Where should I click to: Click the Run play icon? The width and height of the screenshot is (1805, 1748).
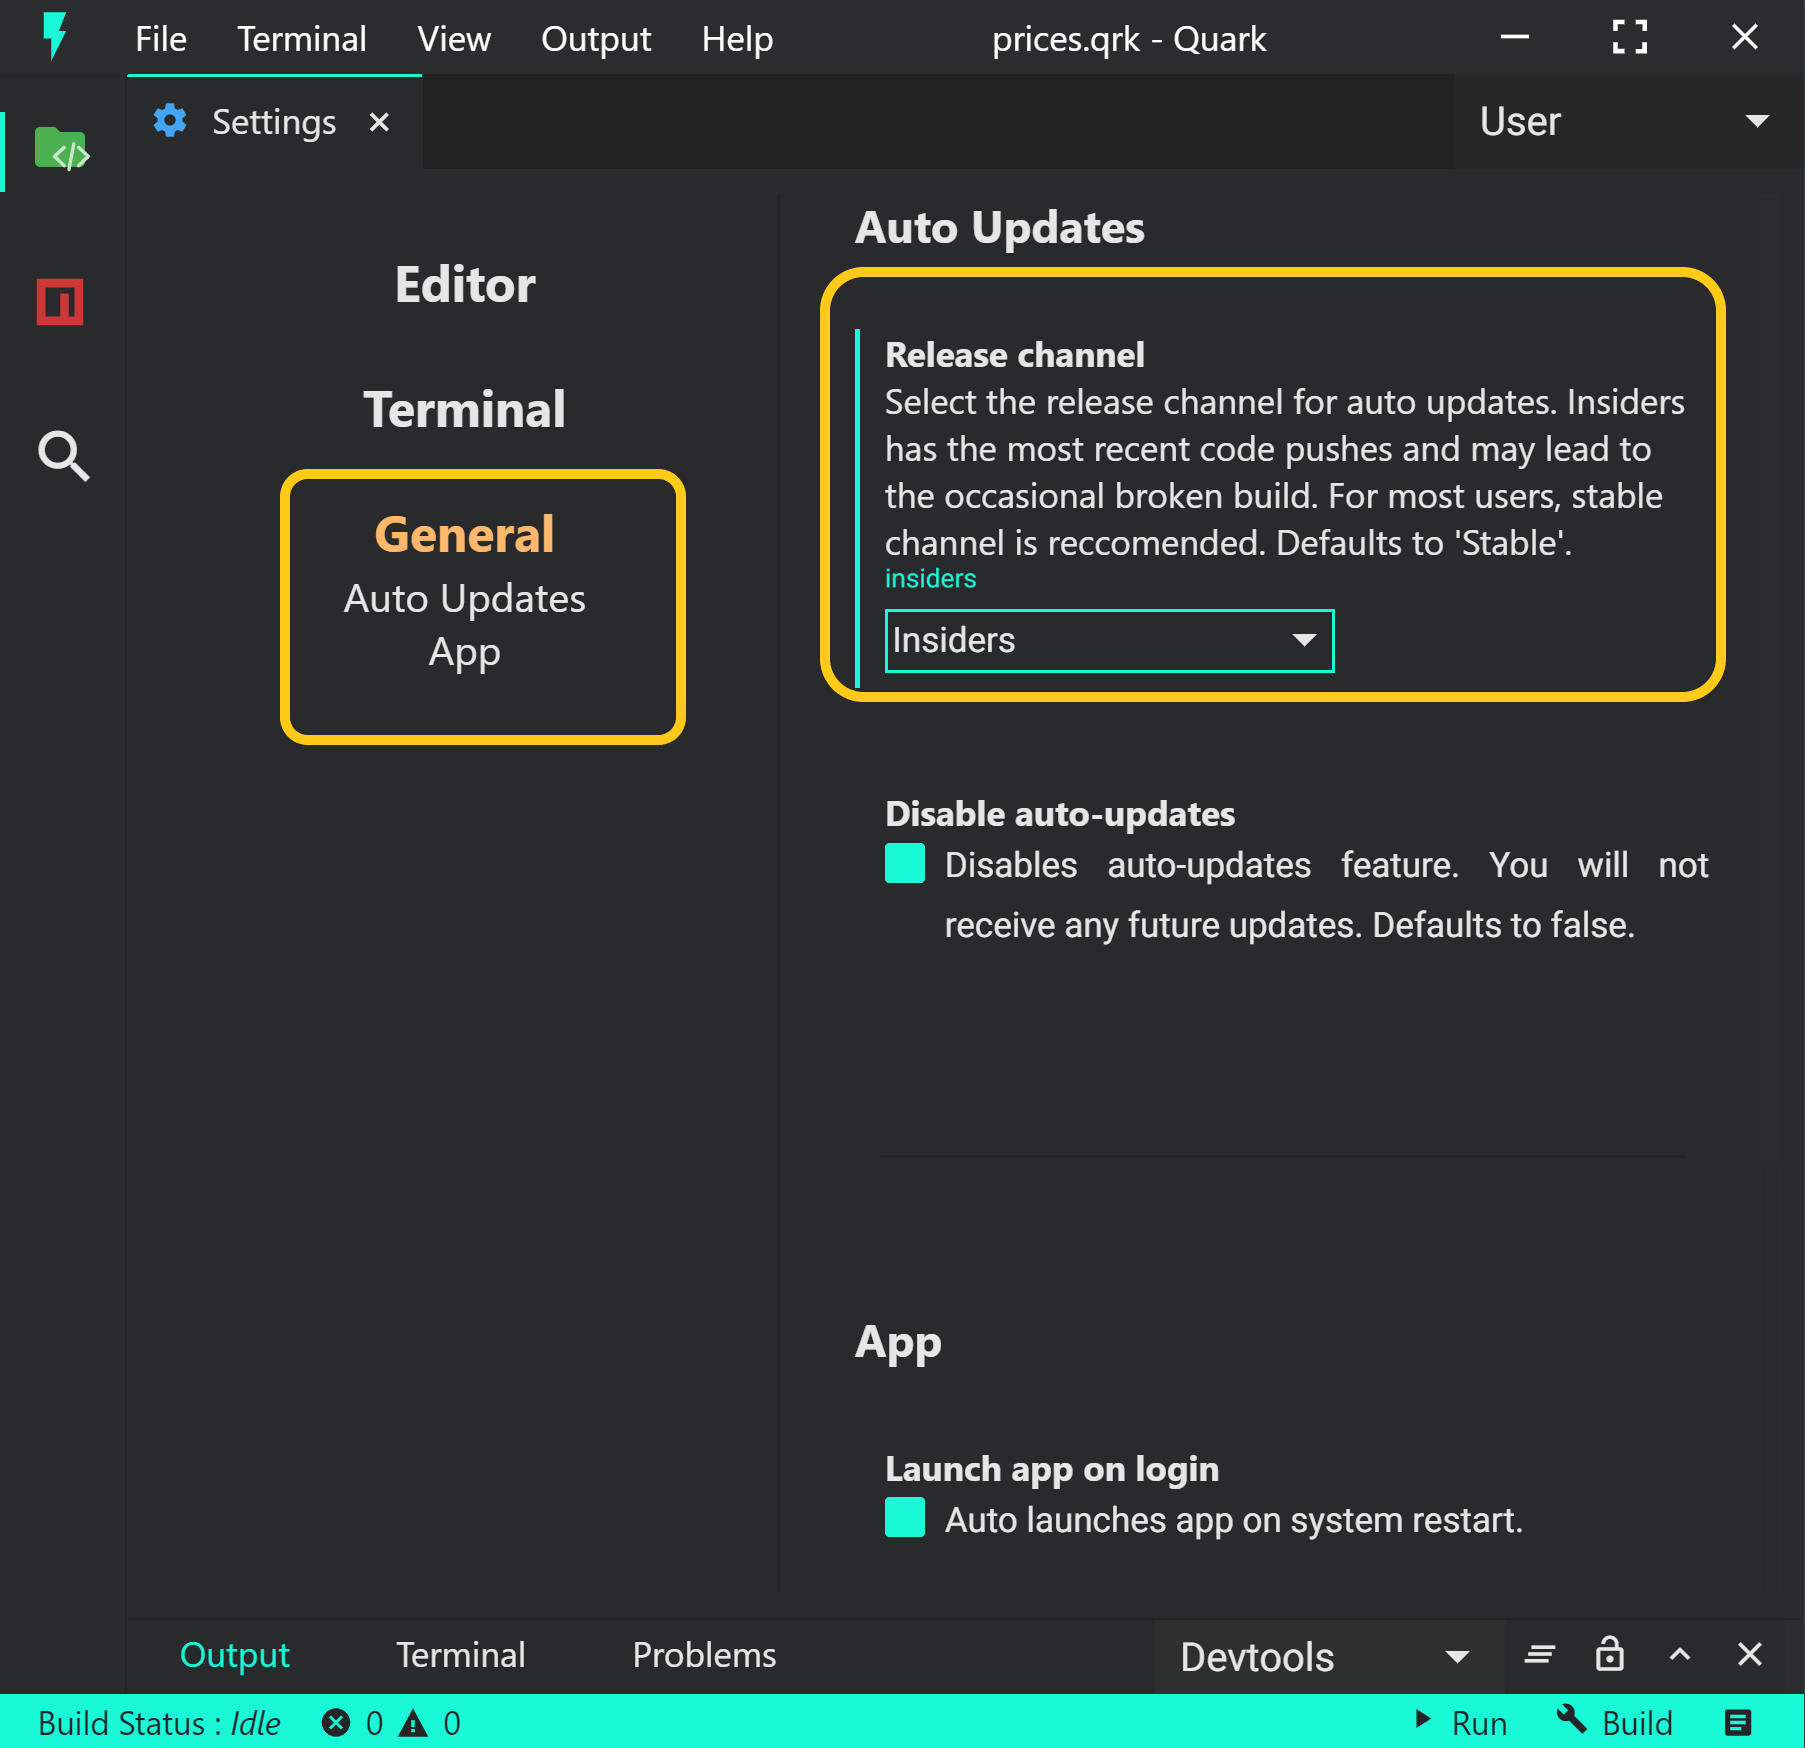coord(1422,1720)
